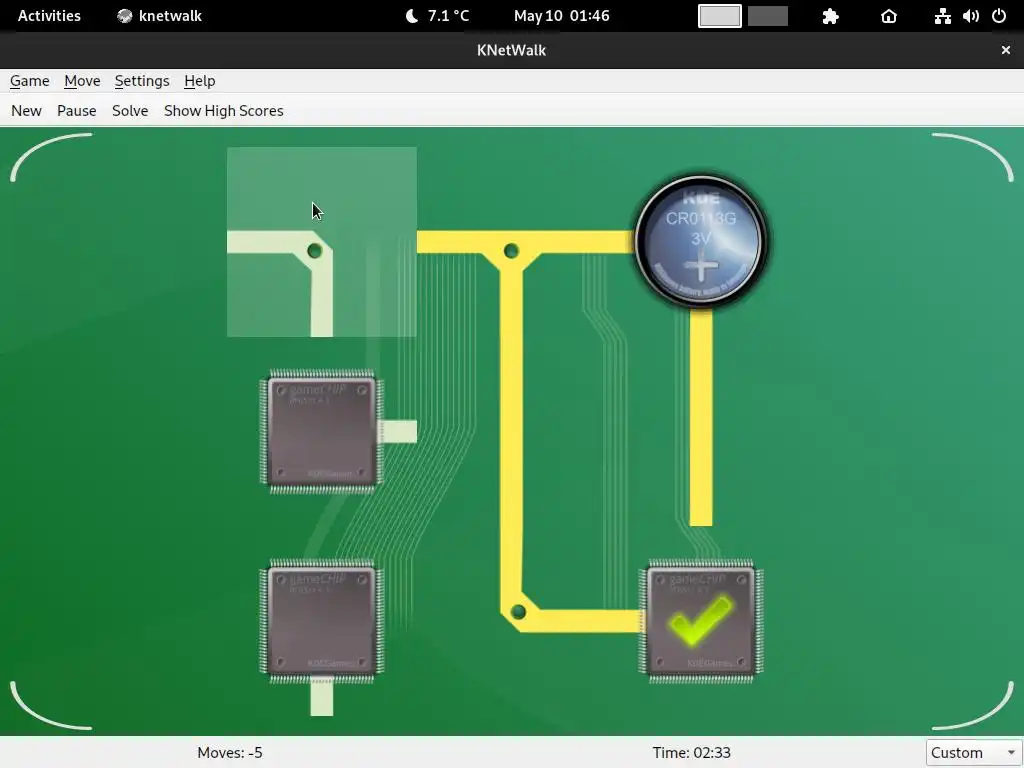Open the Help menu

coord(199,81)
